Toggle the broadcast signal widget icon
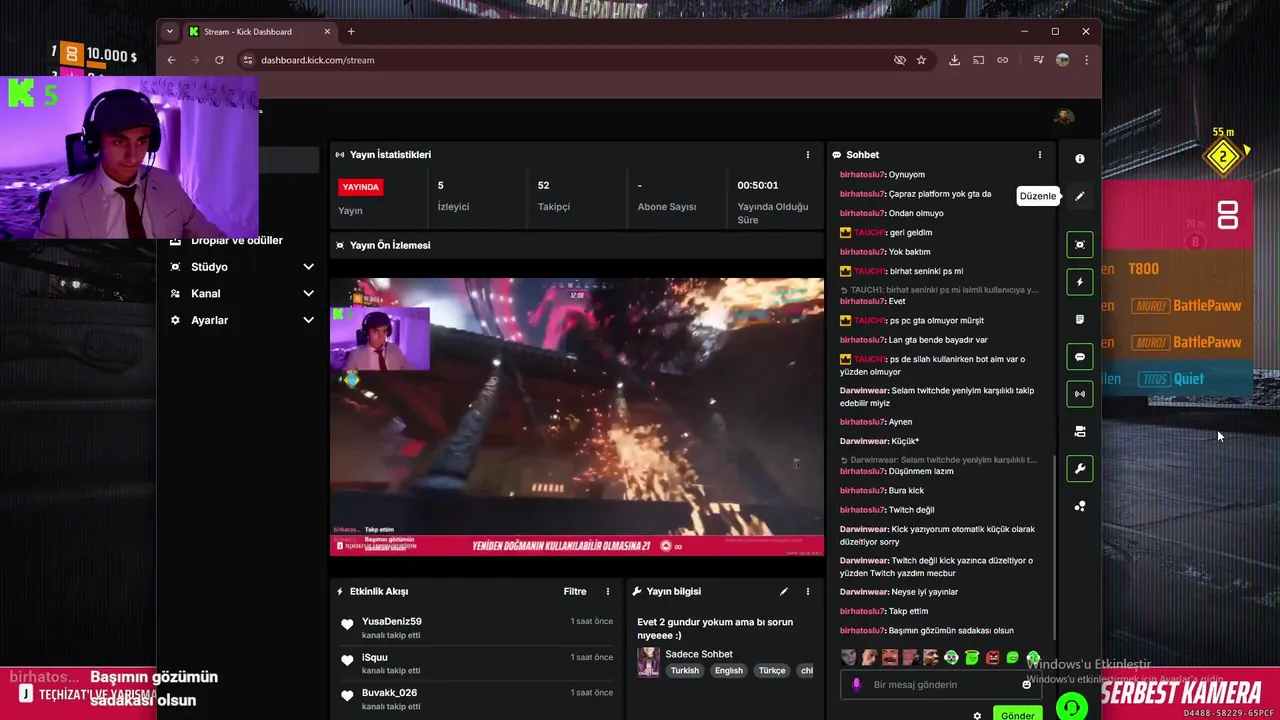 click(x=1079, y=394)
